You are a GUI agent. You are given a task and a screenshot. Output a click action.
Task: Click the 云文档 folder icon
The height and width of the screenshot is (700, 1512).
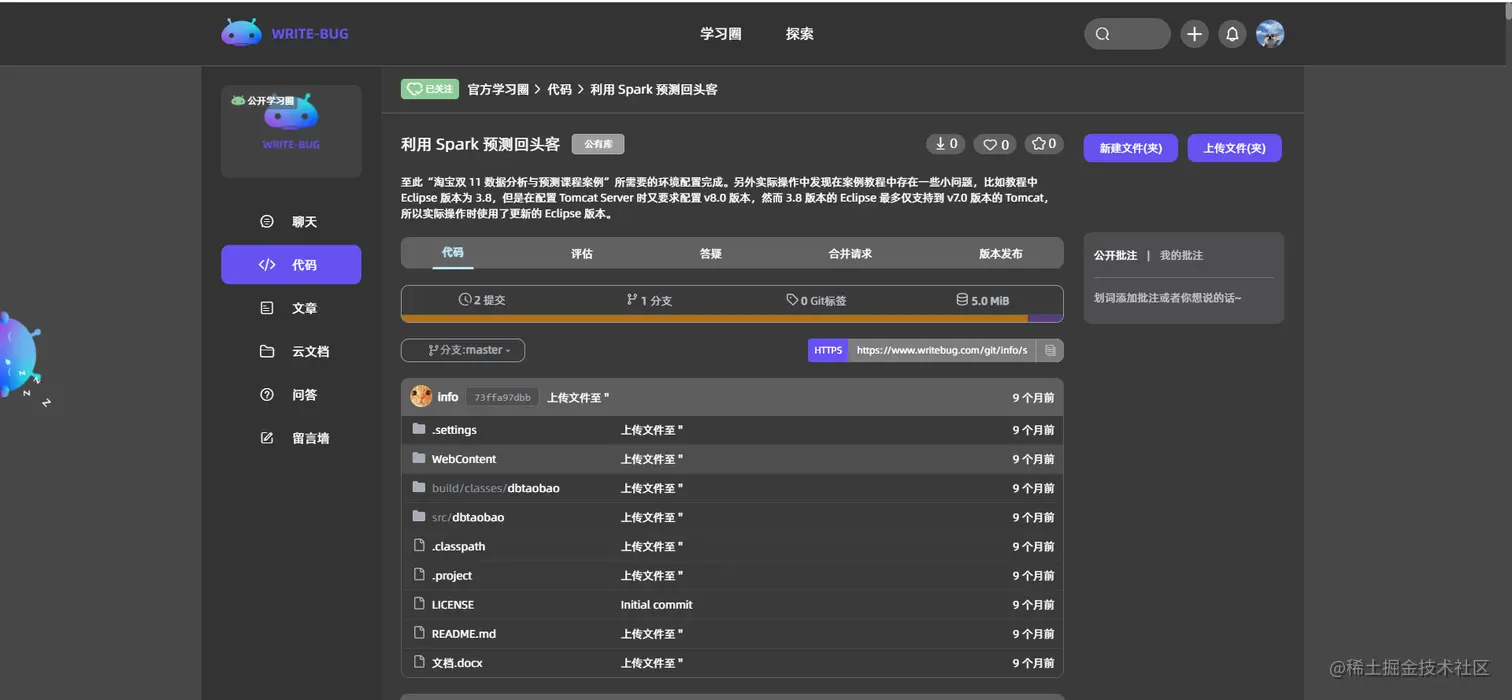coord(267,351)
